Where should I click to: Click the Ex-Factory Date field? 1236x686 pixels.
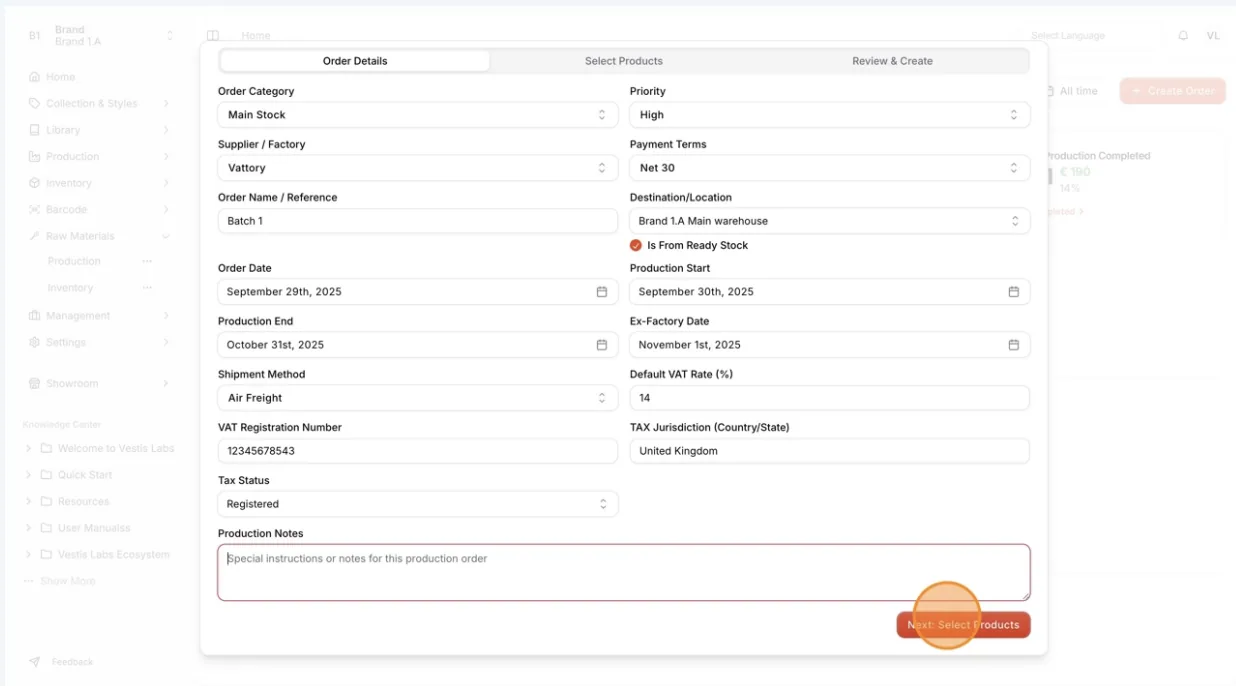point(830,345)
